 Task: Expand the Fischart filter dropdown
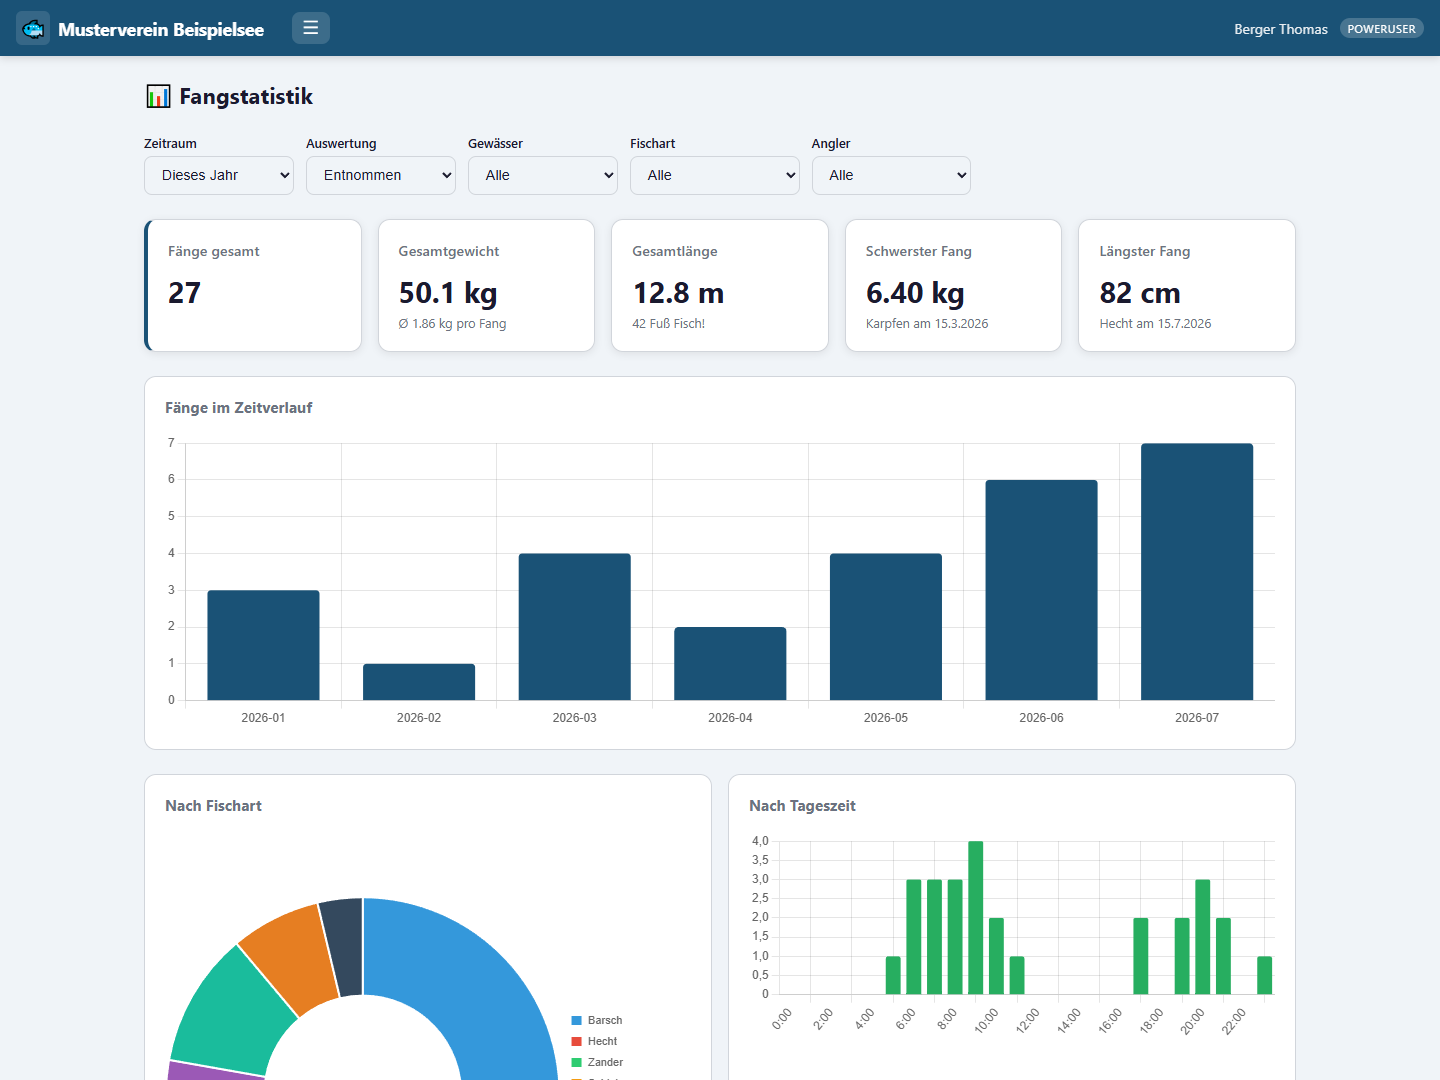(715, 175)
